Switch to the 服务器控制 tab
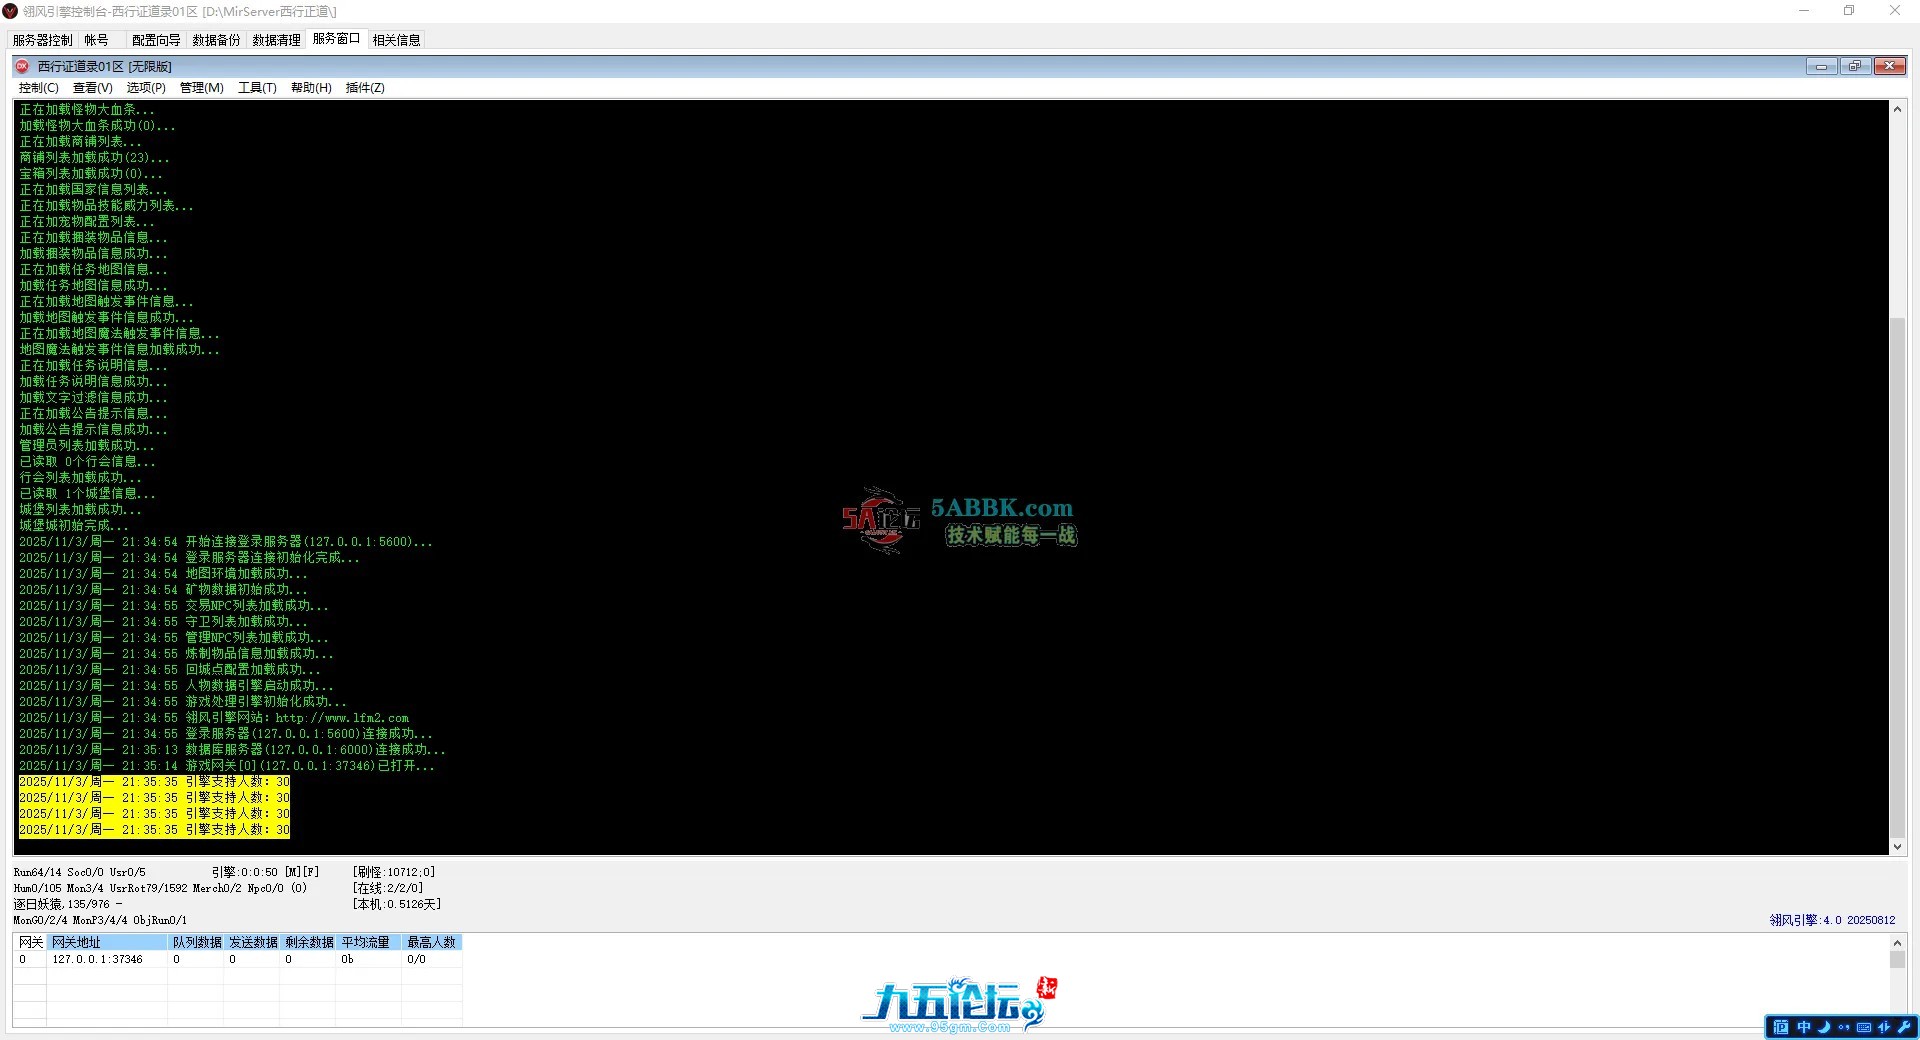The image size is (1920, 1040). [x=42, y=40]
